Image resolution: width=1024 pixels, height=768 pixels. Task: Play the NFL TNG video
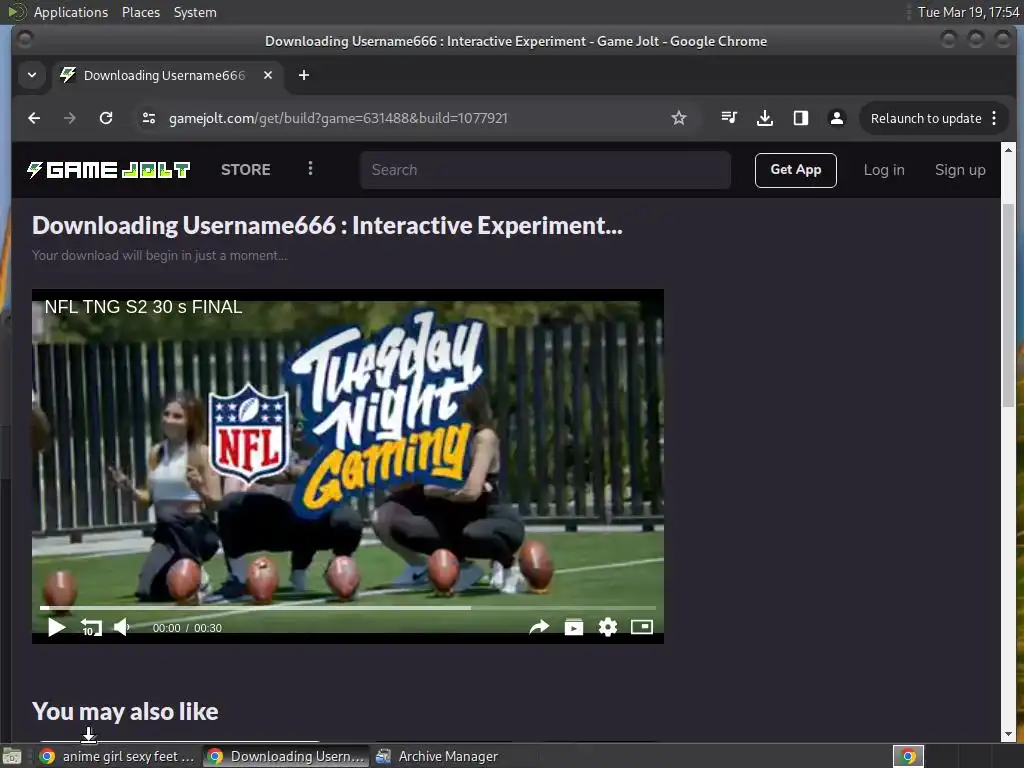point(56,628)
